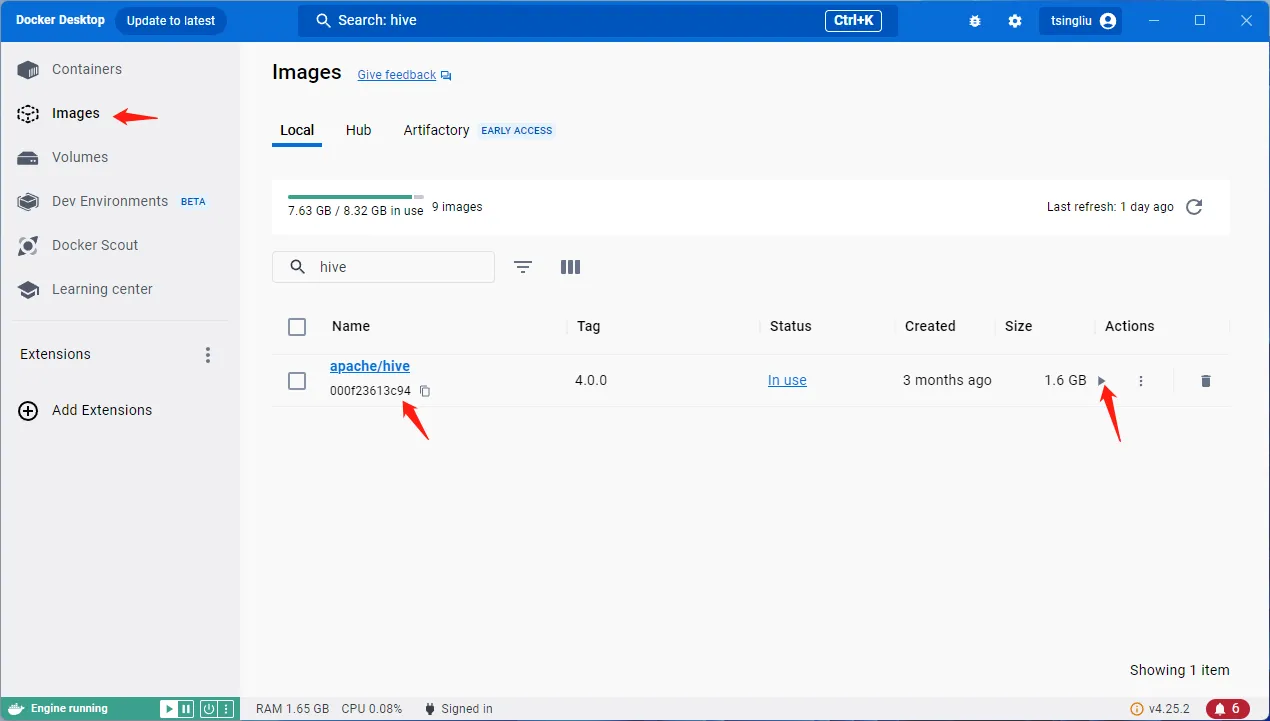Click the 4.0.0 tag cell
Screen dimensions: 1270x721
pos(591,380)
